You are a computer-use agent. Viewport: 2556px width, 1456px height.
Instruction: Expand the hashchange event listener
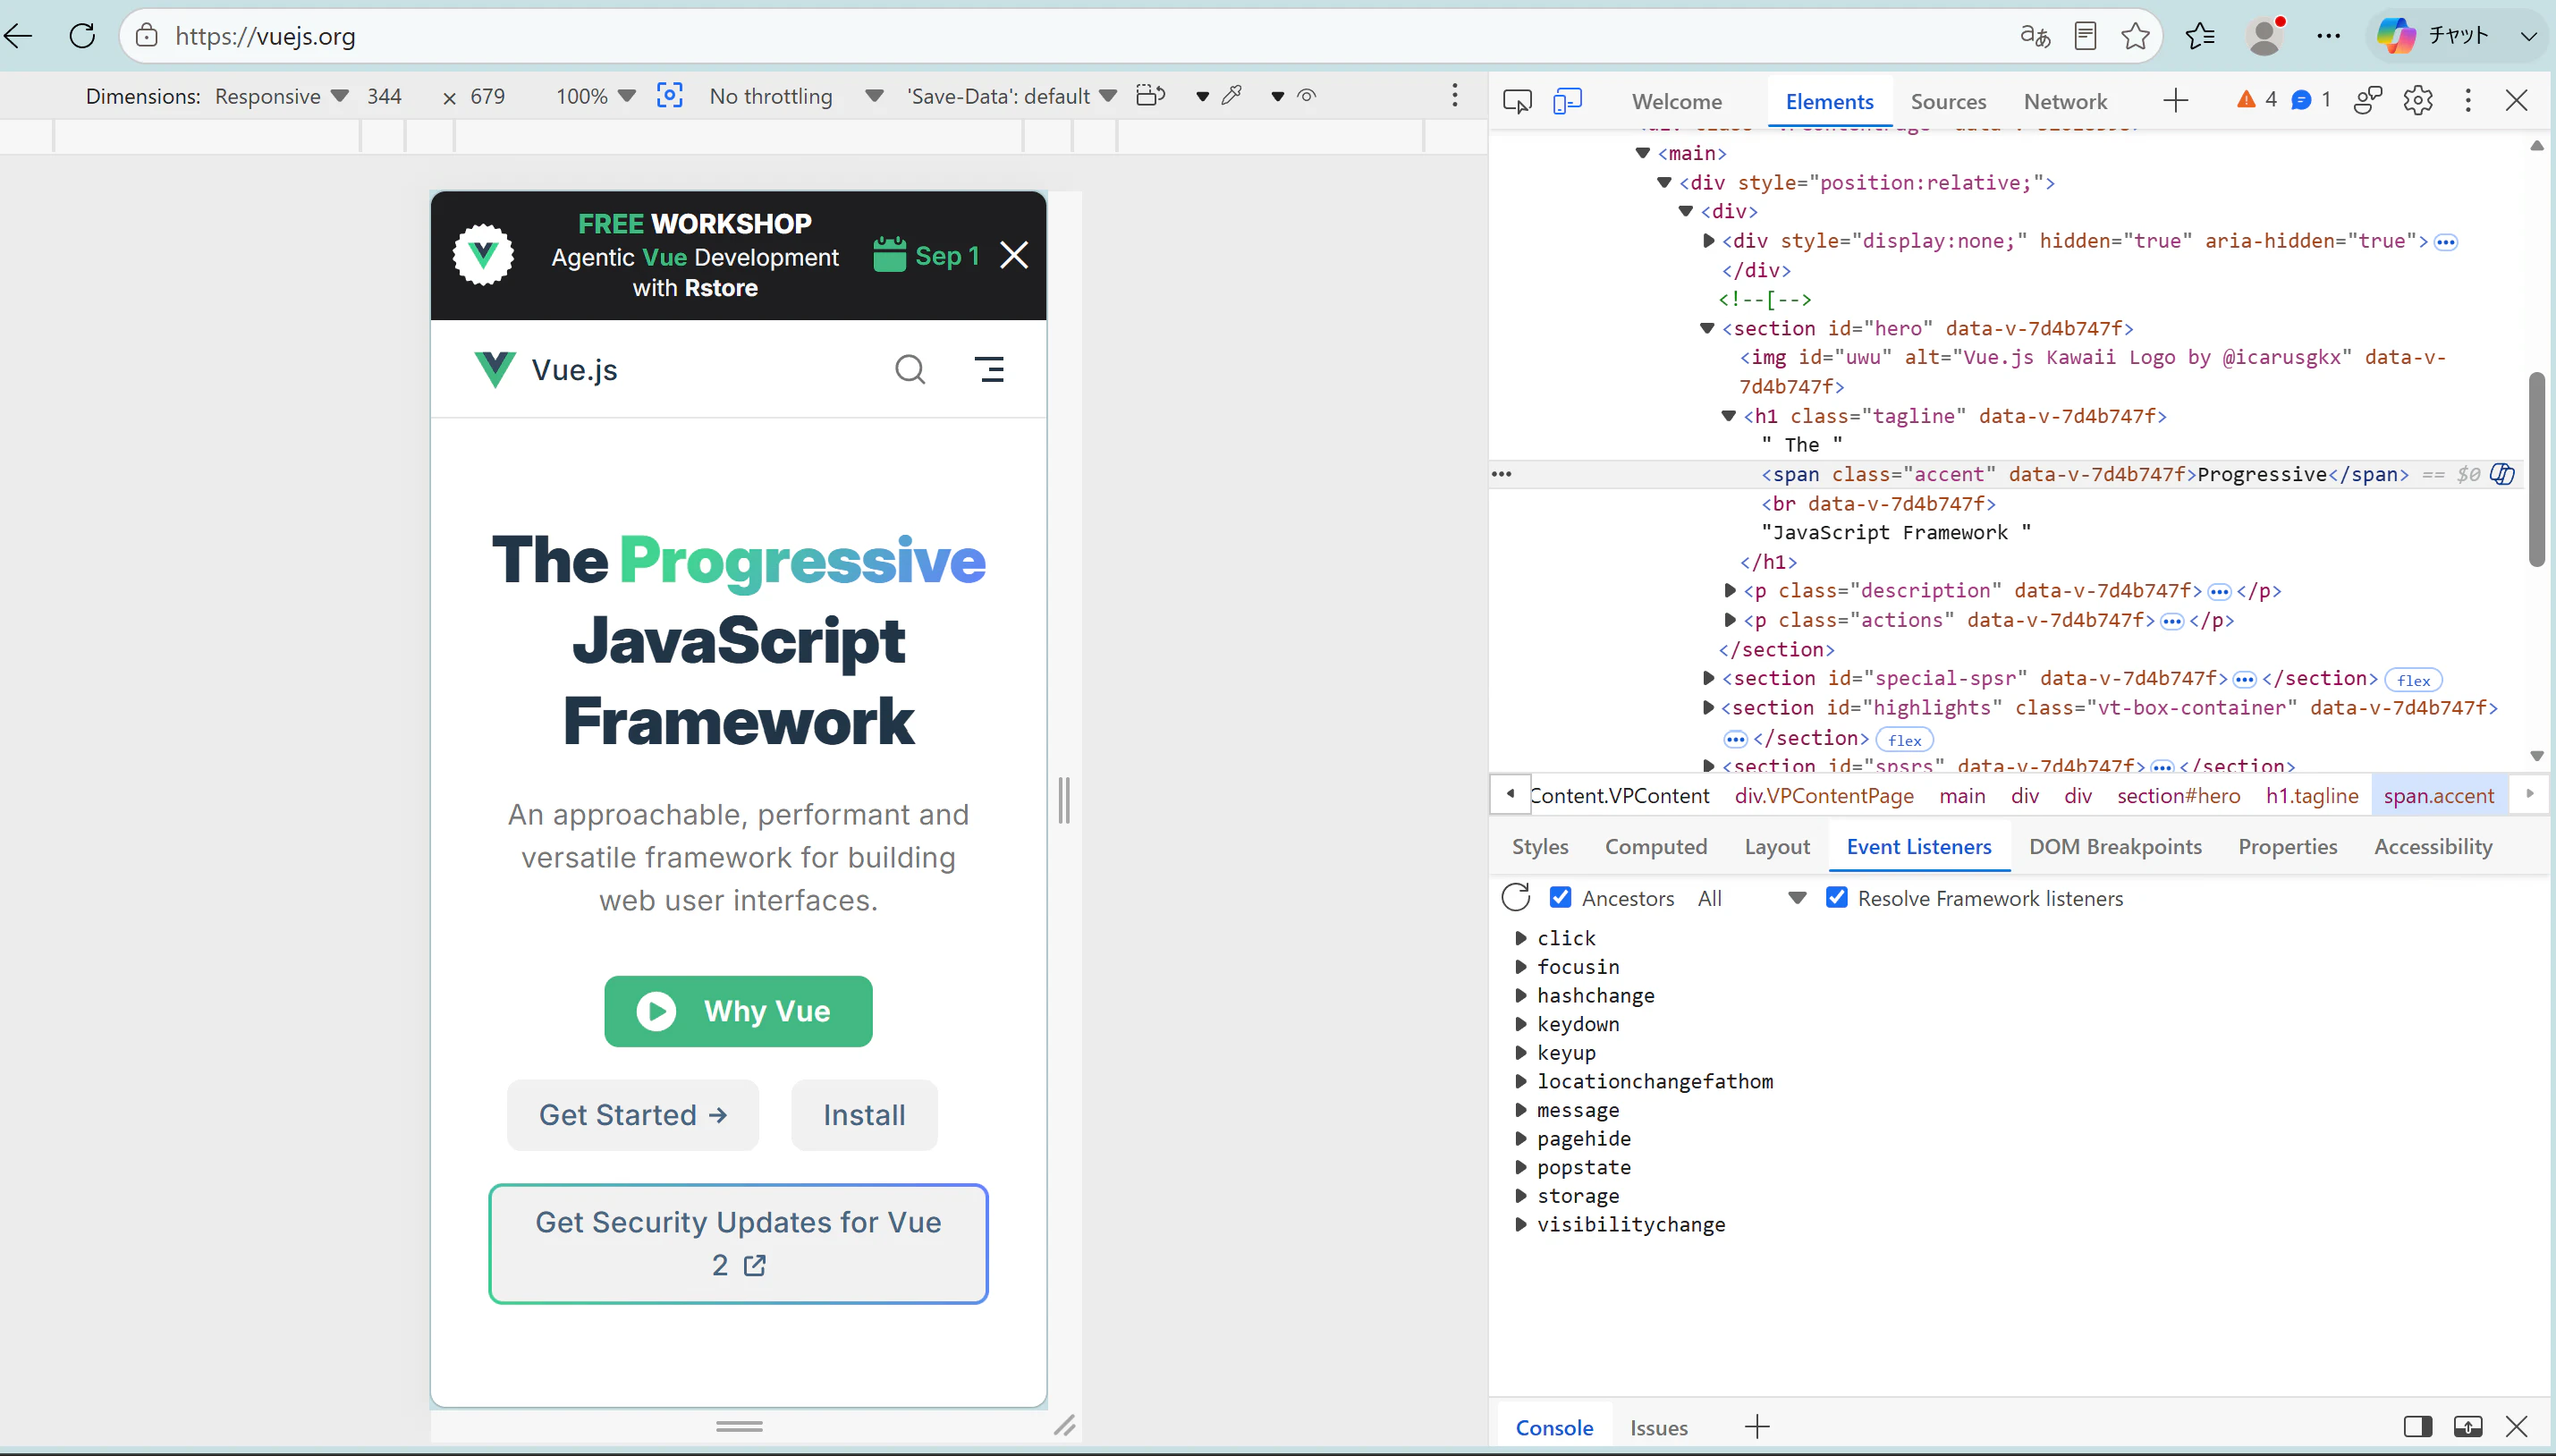[x=1521, y=995]
